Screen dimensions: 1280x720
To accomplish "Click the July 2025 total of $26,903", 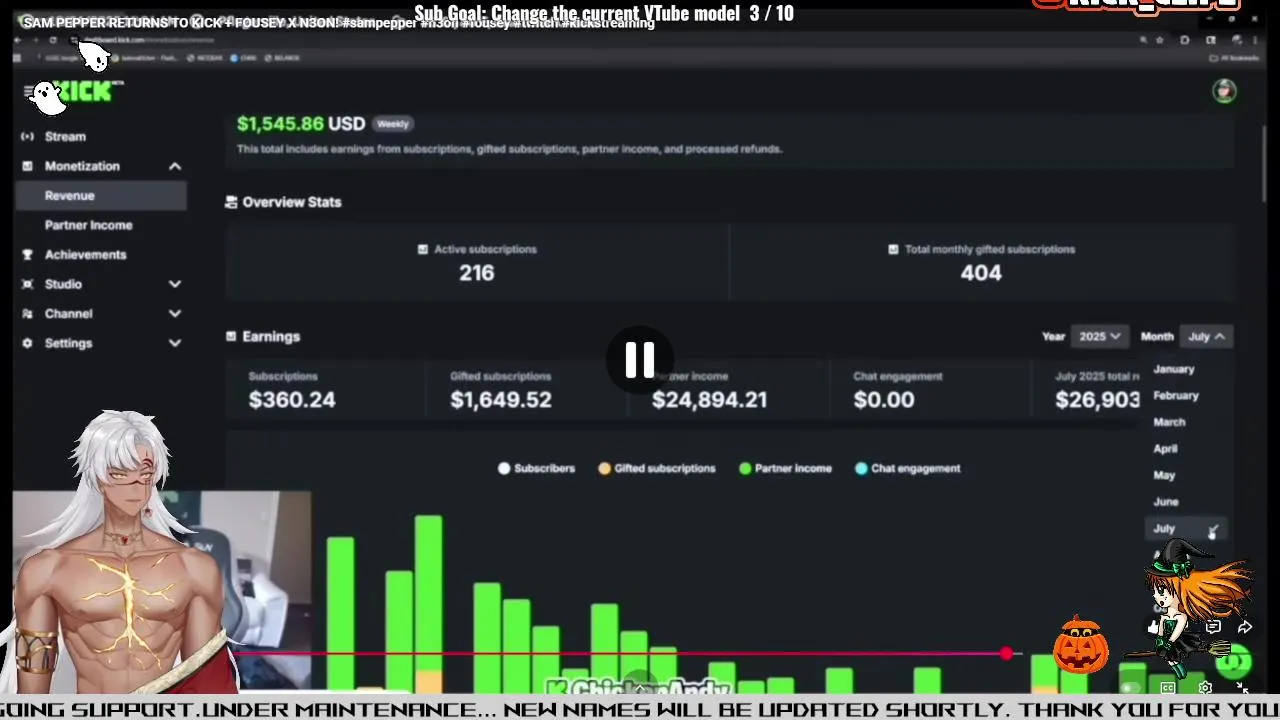I will pyautogui.click(x=1097, y=400).
